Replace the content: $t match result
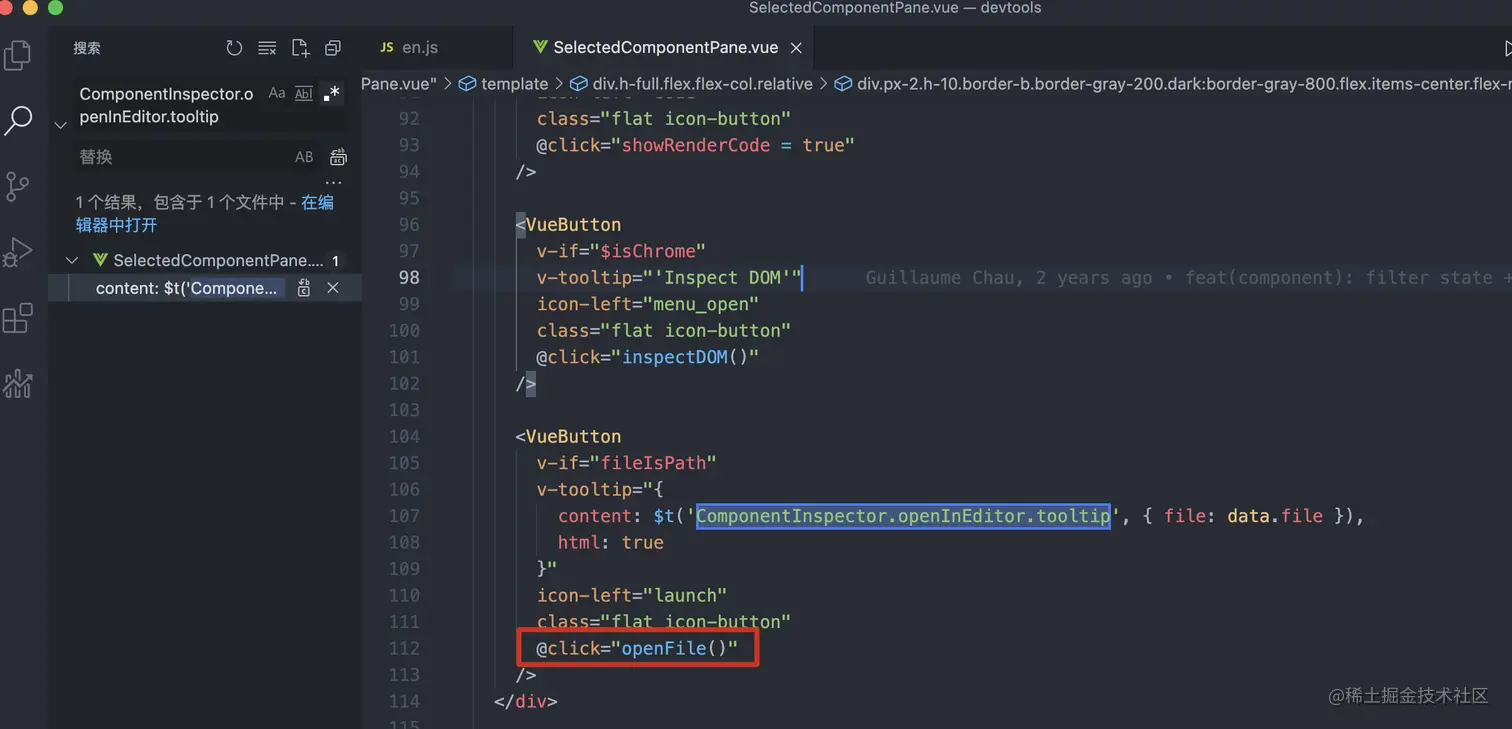This screenshot has height=729, width=1512. (x=304, y=288)
